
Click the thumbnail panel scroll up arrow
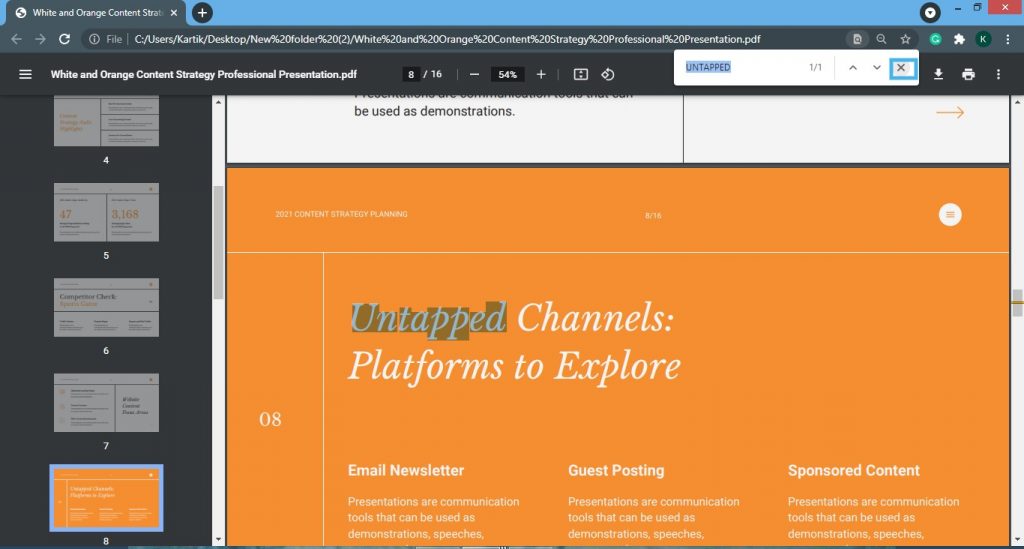[218, 102]
